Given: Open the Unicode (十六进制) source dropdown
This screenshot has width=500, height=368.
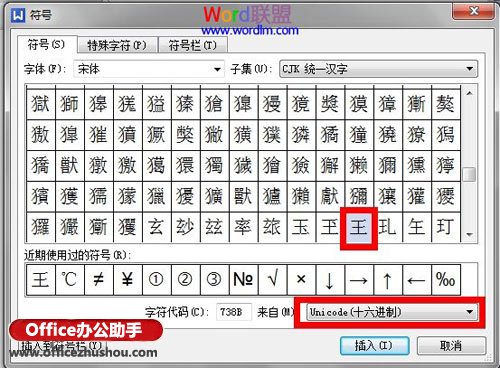Looking at the screenshot, I should click(x=391, y=313).
